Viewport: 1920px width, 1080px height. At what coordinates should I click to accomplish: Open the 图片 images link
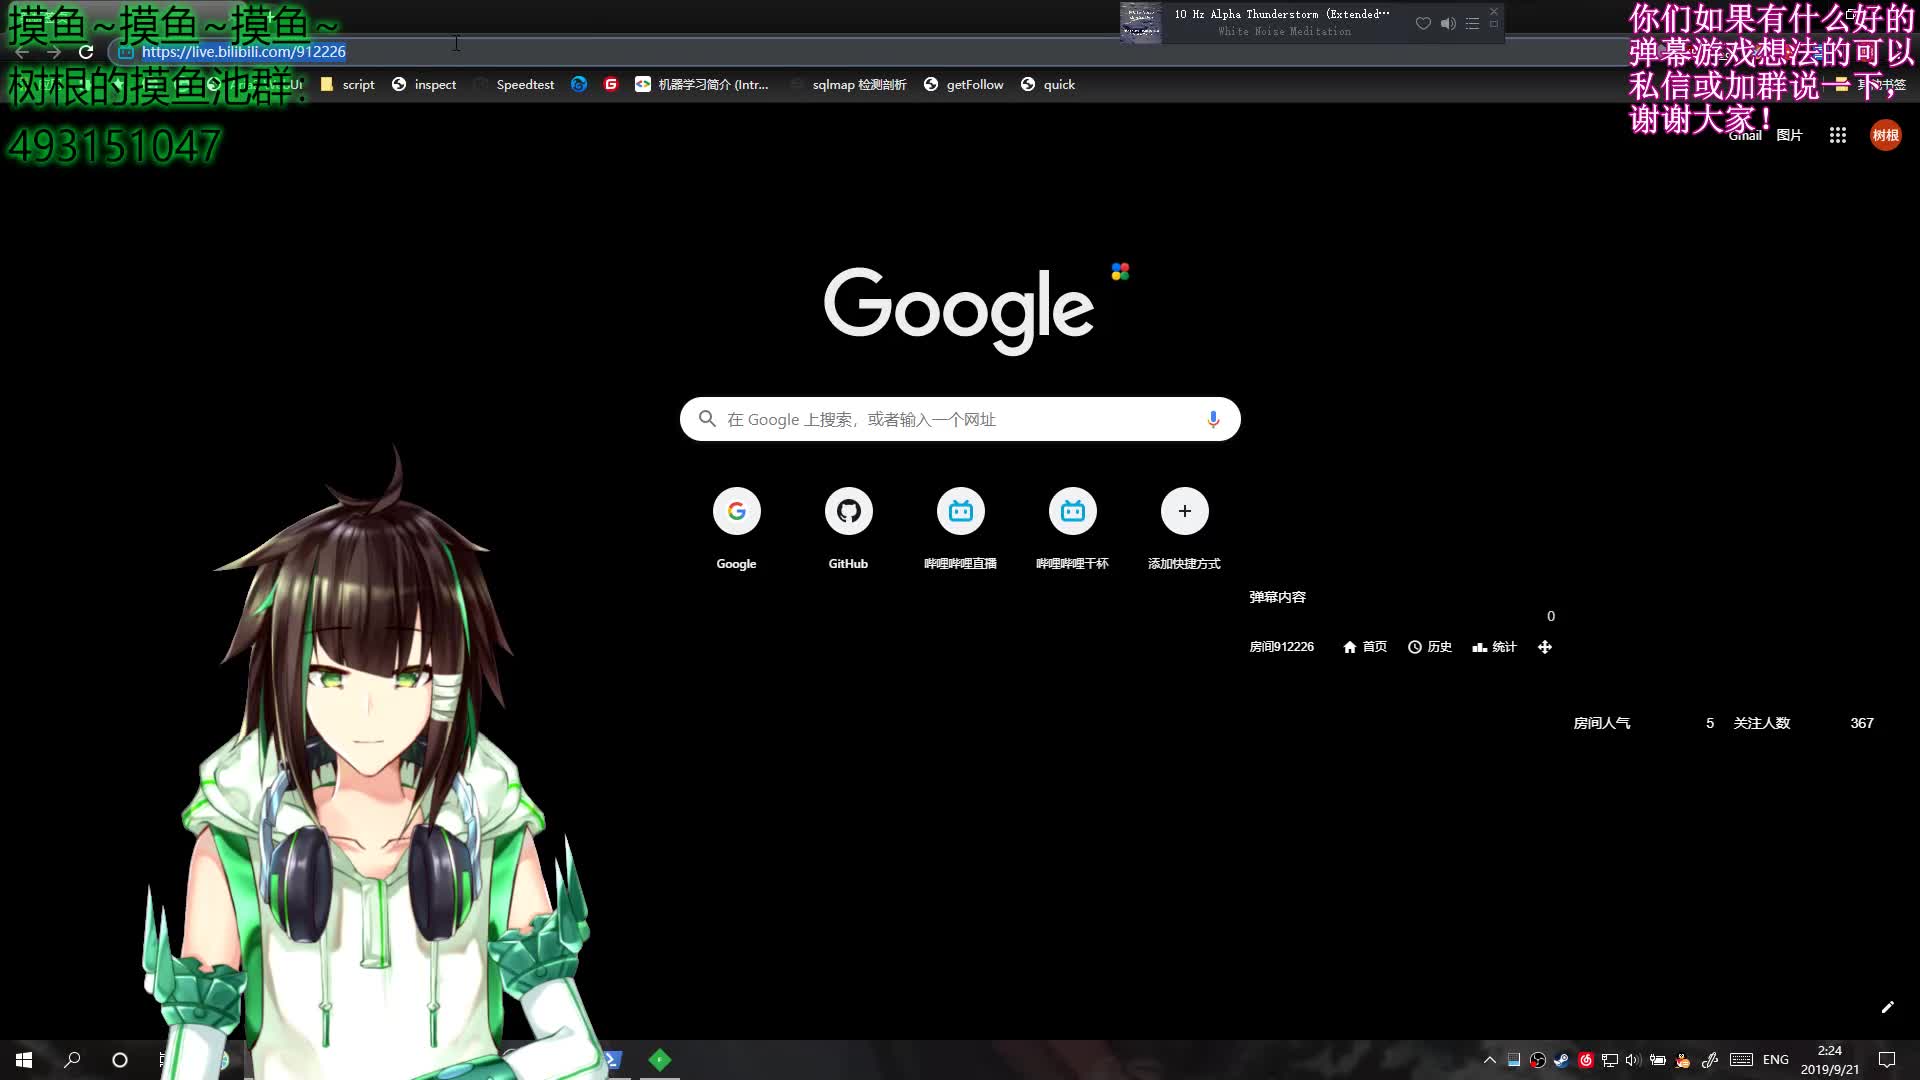pyautogui.click(x=1789, y=135)
